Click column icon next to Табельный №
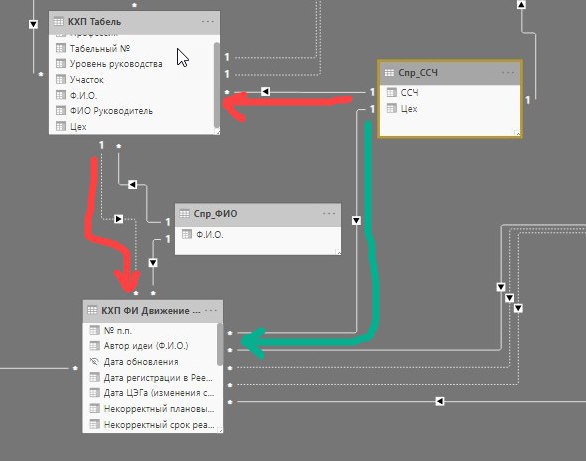The image size is (586, 461). click(x=61, y=48)
